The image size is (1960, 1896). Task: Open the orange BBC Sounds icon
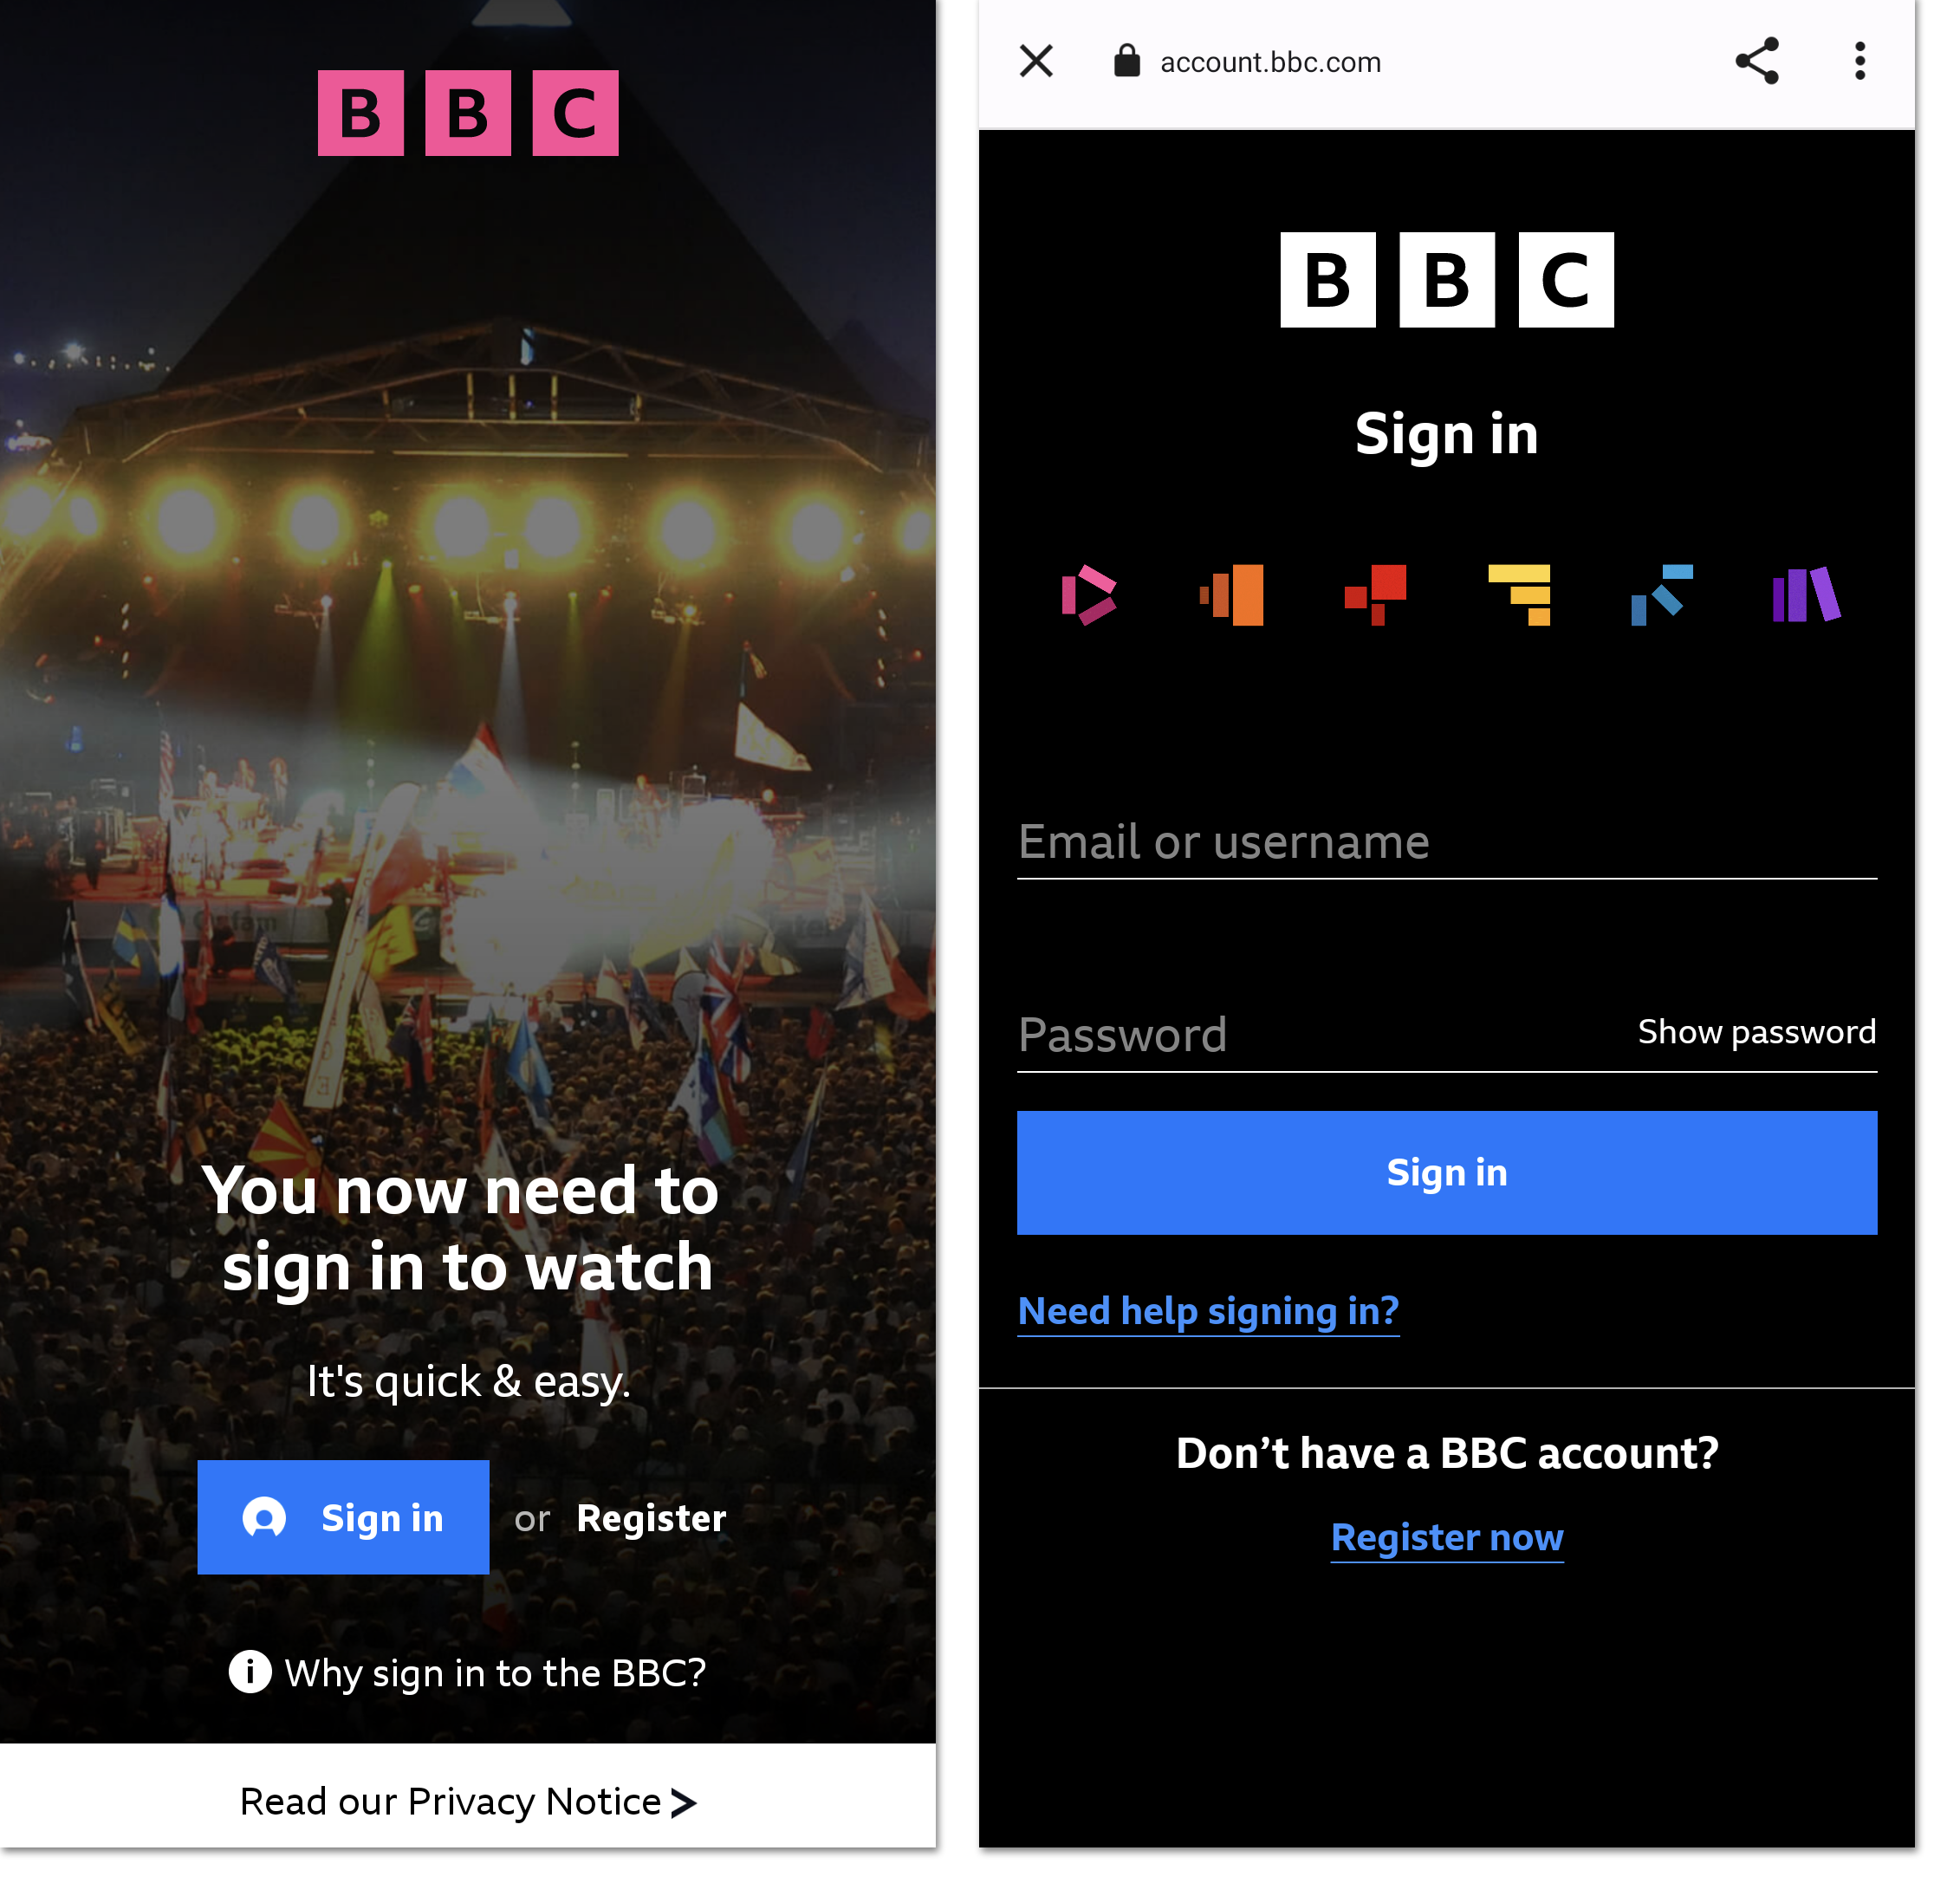1232,596
